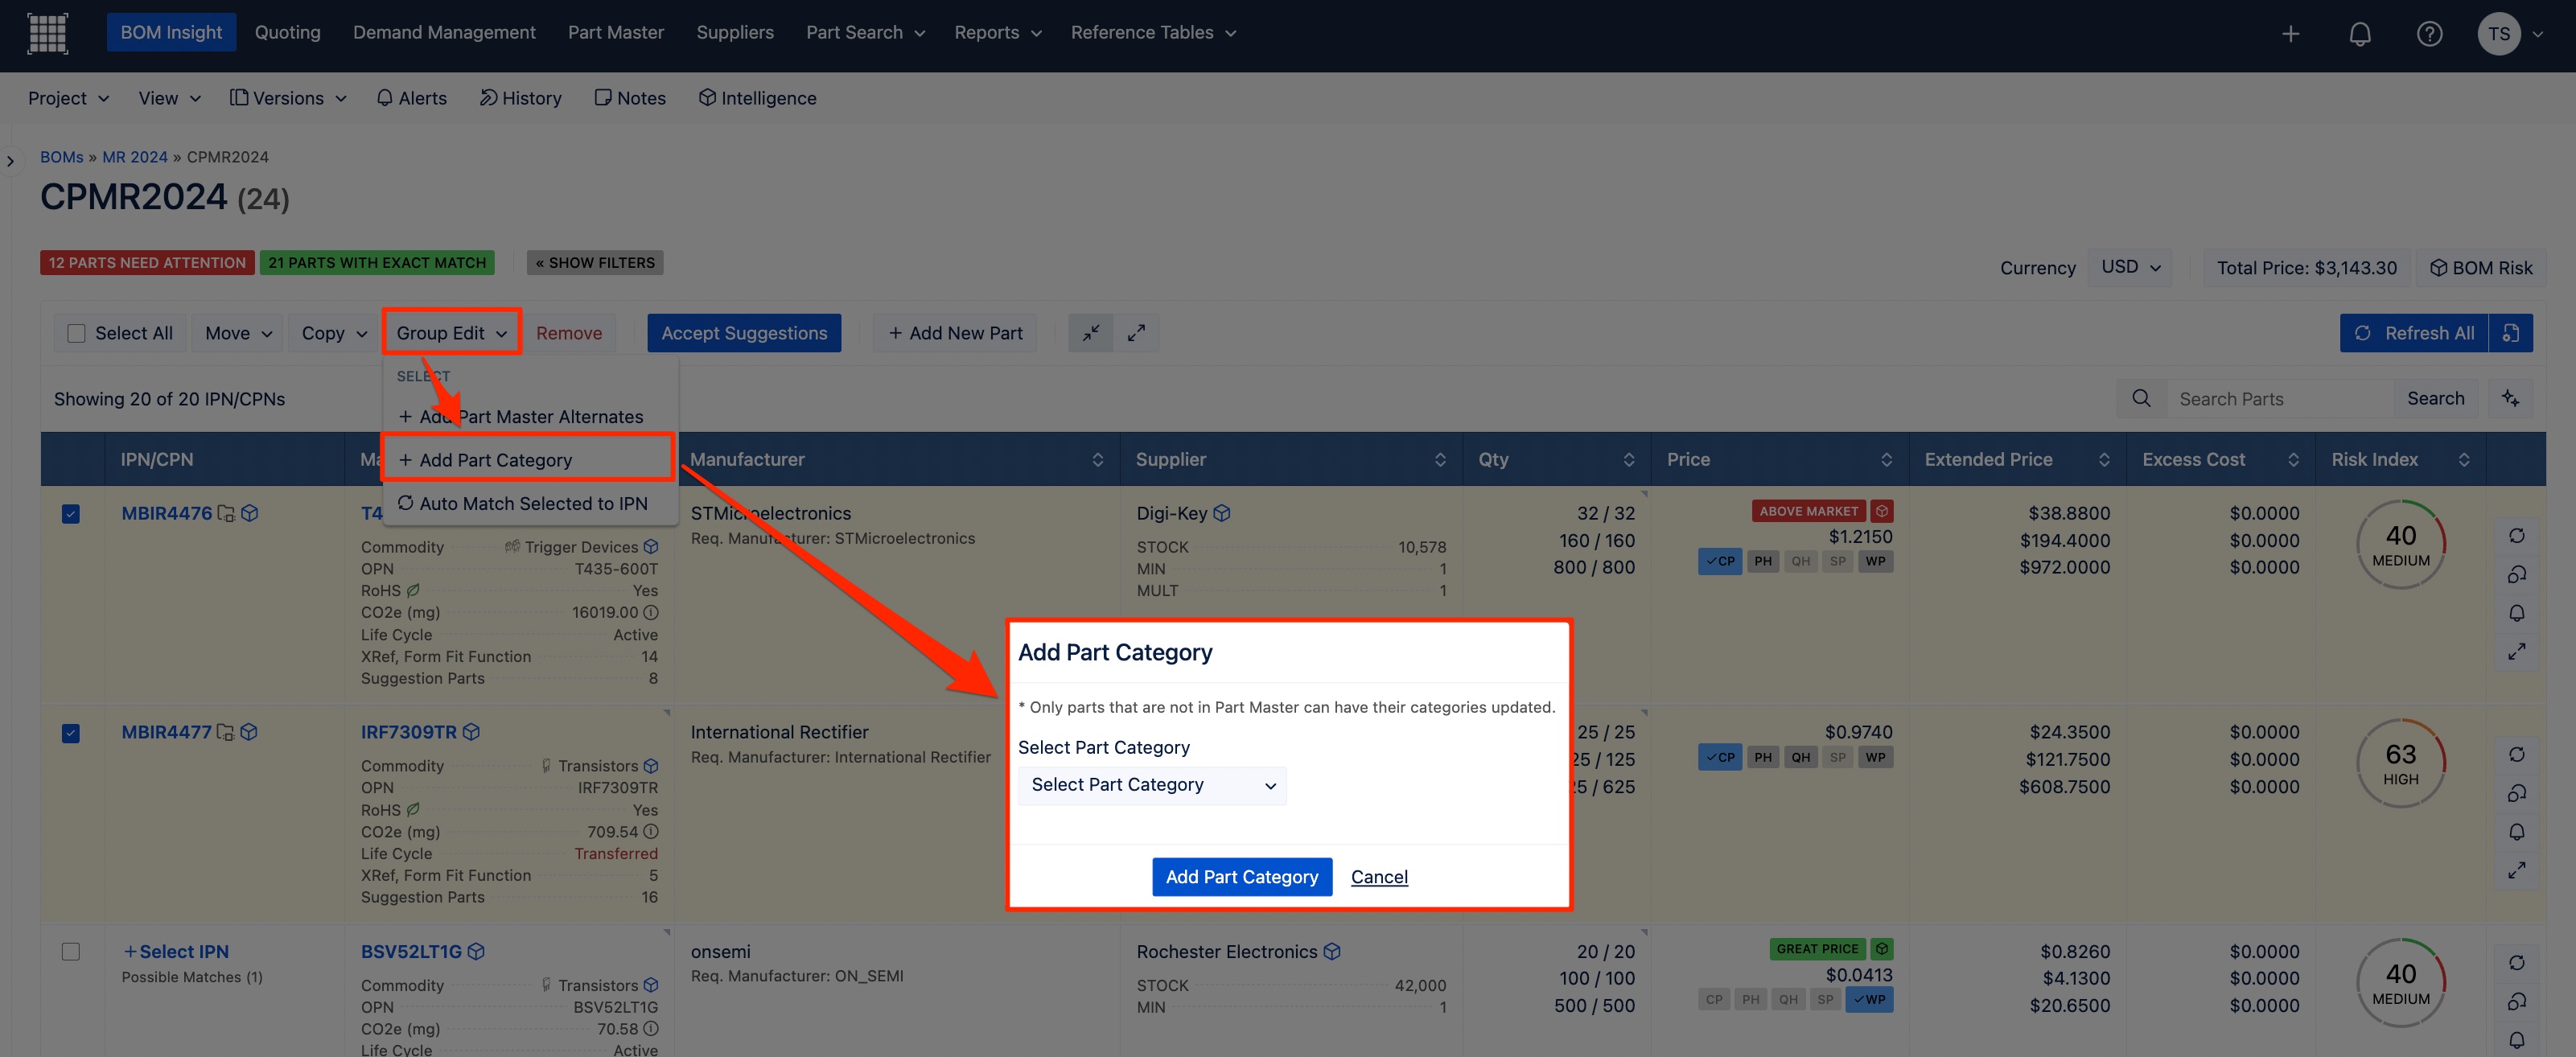Click the alert bell icon in MBIR4476 row
The width and height of the screenshot is (2576, 1057).
click(x=2517, y=612)
